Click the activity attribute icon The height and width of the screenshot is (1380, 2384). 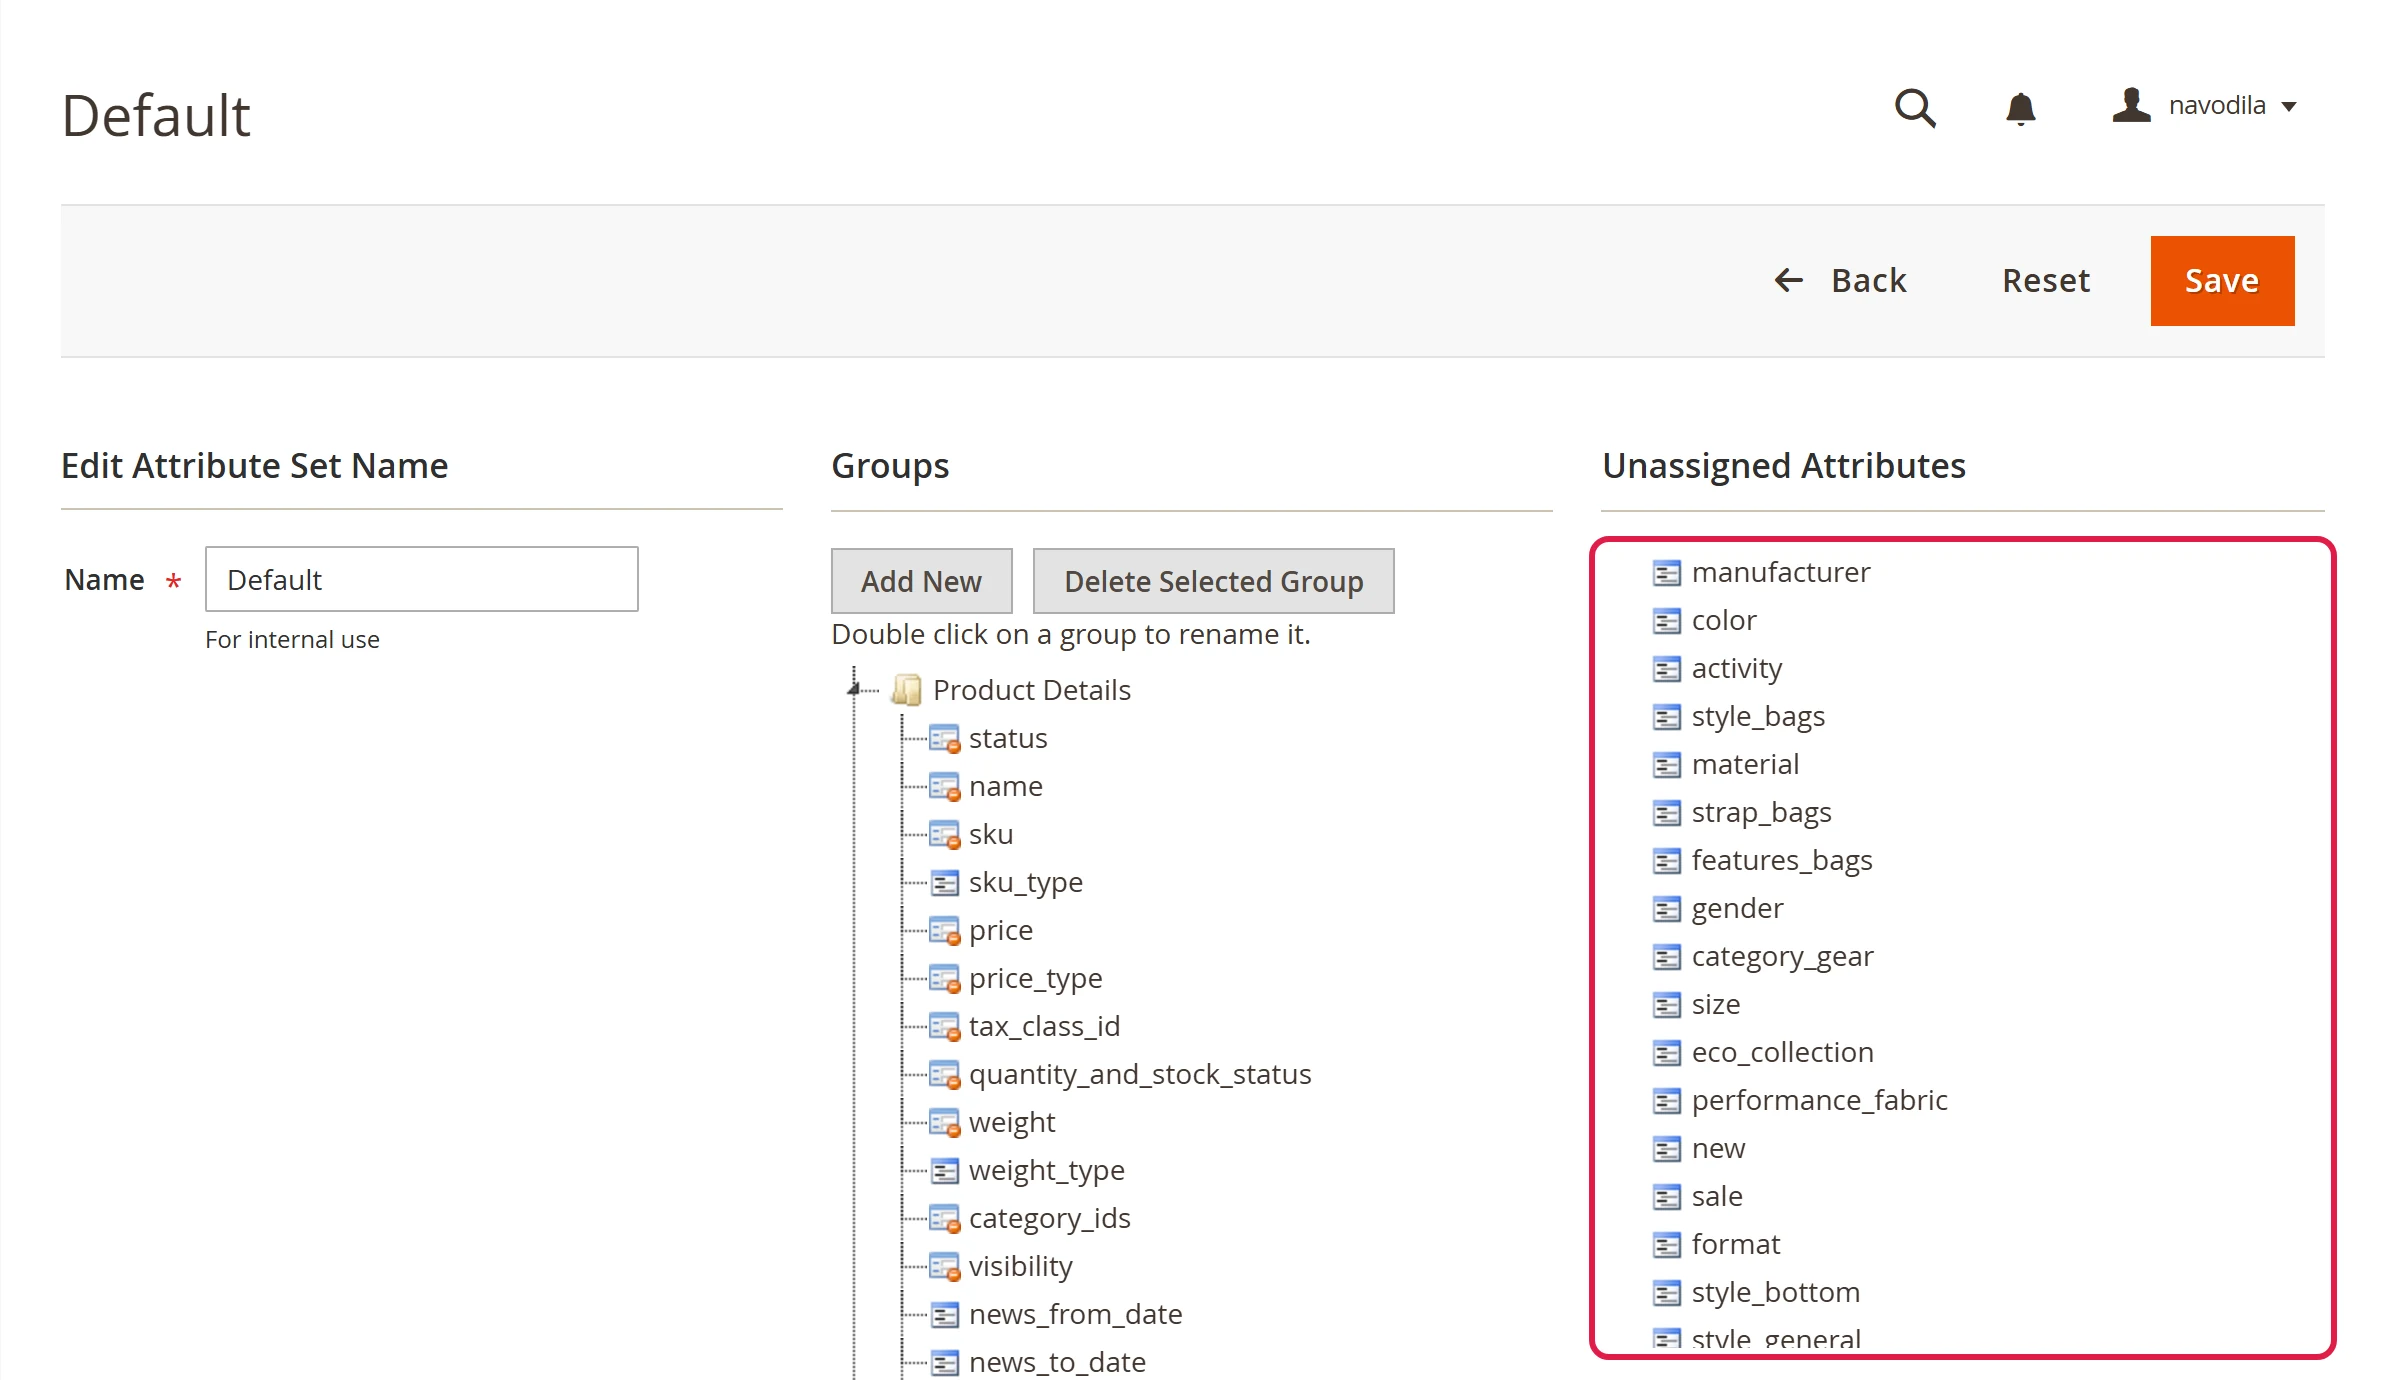[x=1666, y=669]
